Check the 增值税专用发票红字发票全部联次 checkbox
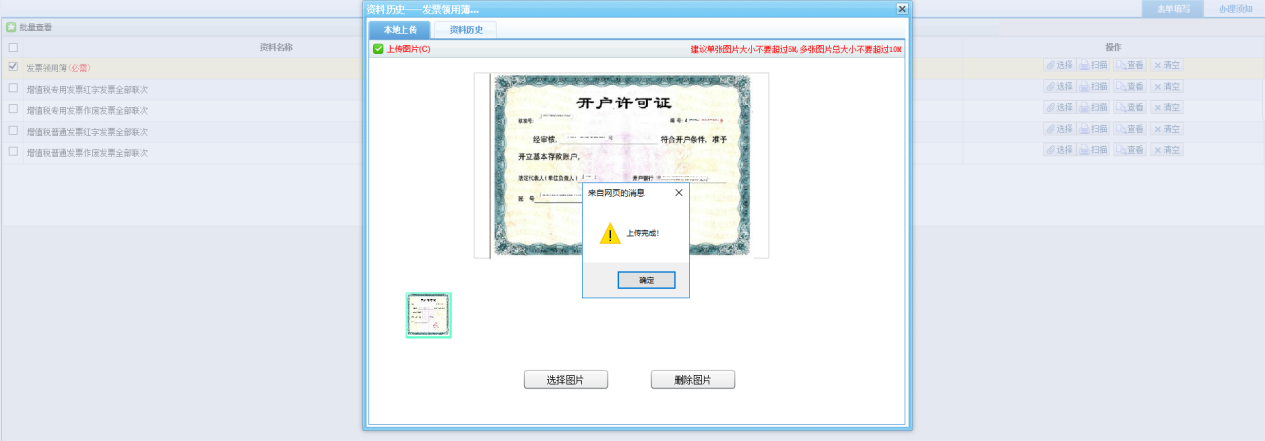The width and height of the screenshot is (1265, 441). [x=13, y=88]
